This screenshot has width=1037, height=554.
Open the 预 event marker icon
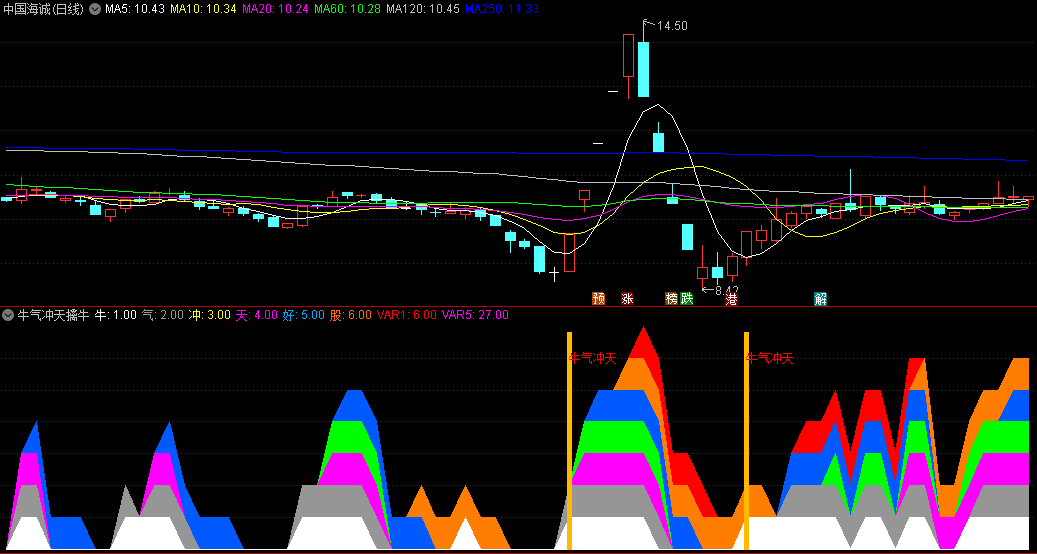(599, 299)
